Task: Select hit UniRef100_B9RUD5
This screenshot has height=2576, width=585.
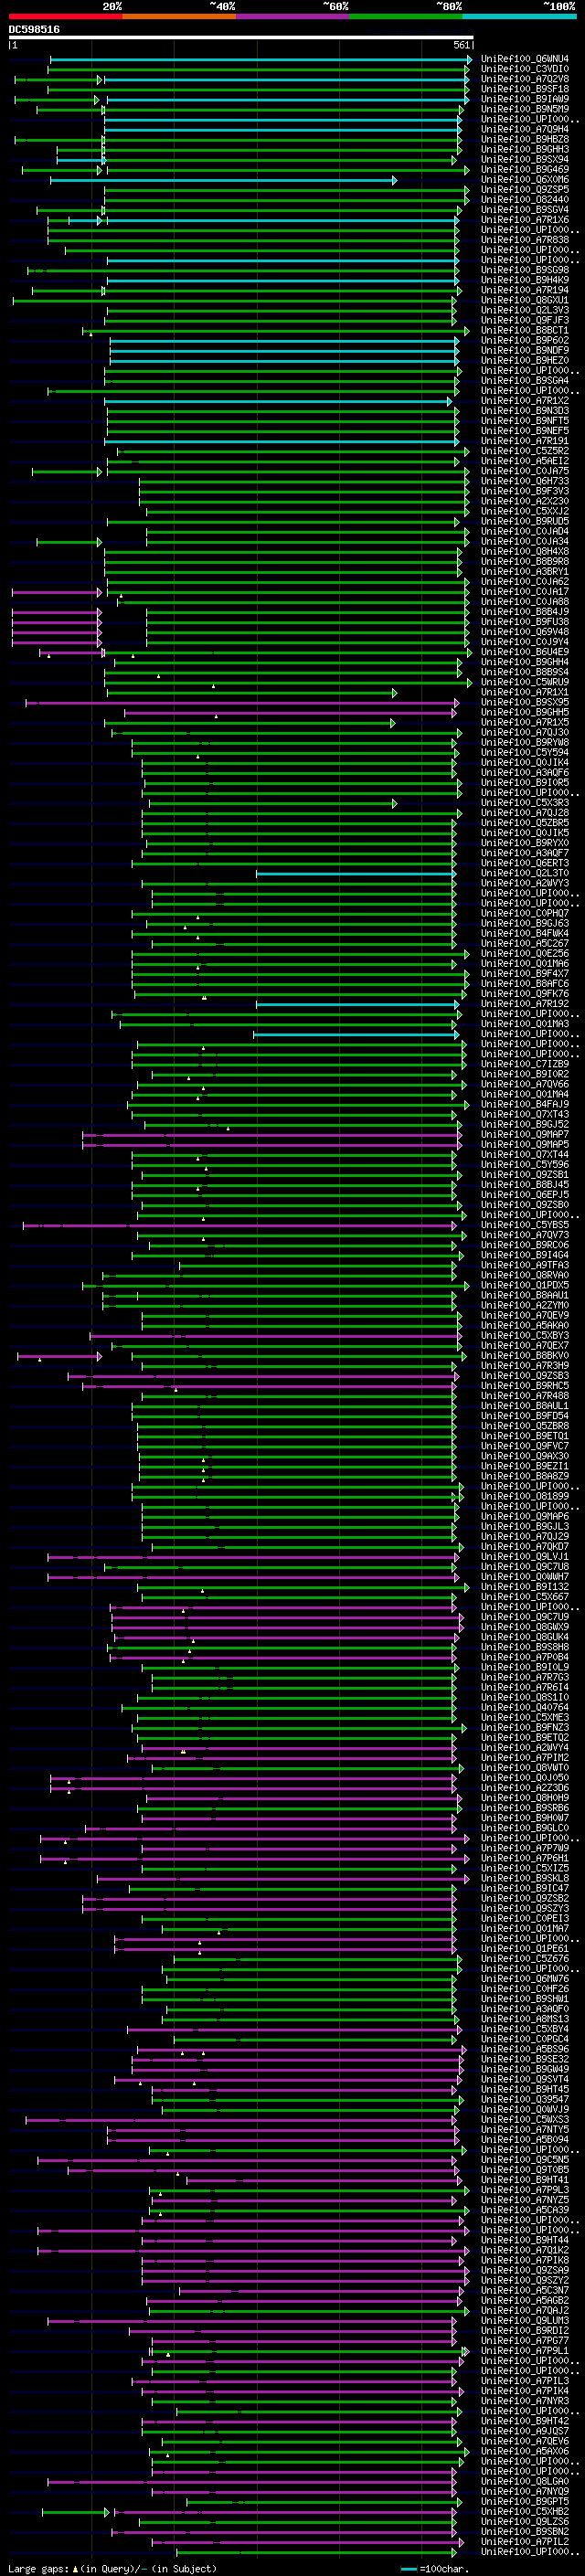Action: [525, 521]
